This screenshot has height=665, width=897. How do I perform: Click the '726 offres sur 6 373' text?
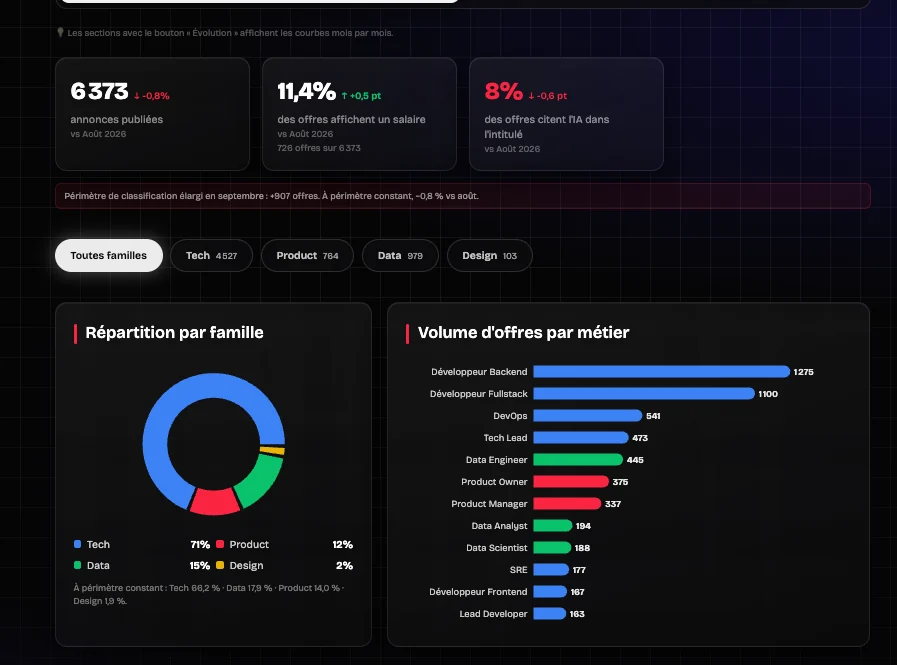[319, 148]
